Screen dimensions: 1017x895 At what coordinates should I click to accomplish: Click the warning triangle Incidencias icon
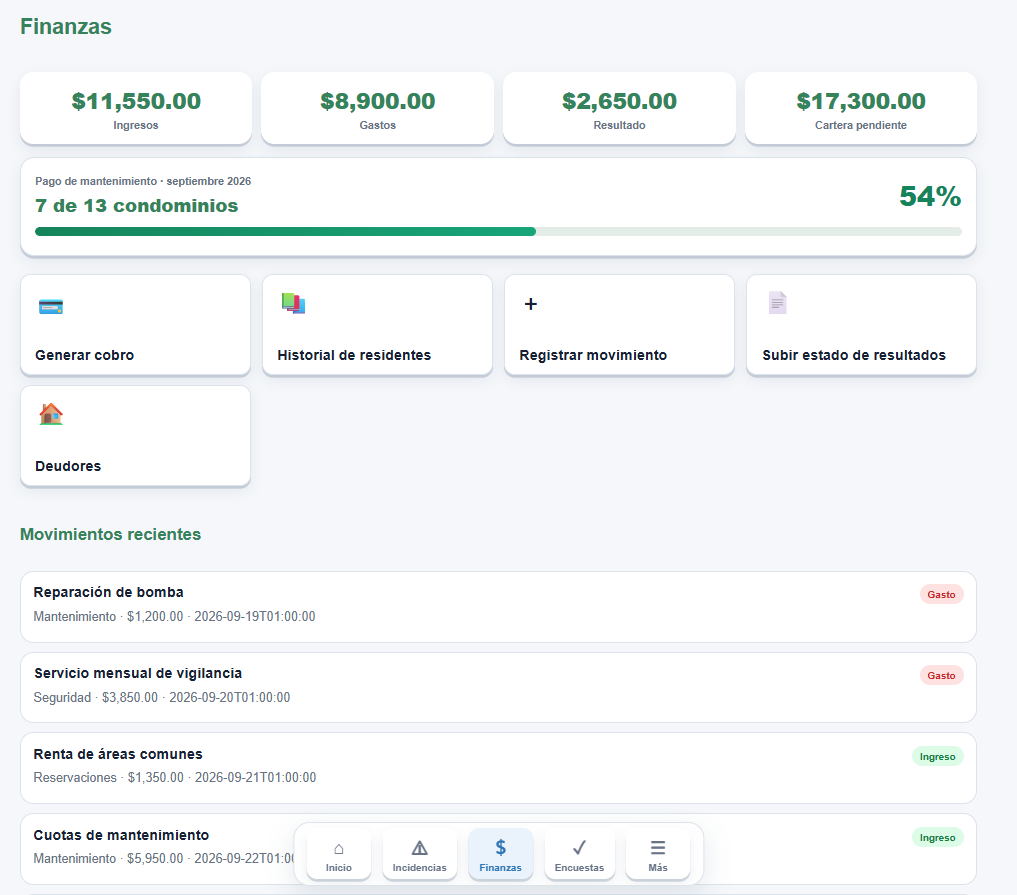coord(420,848)
